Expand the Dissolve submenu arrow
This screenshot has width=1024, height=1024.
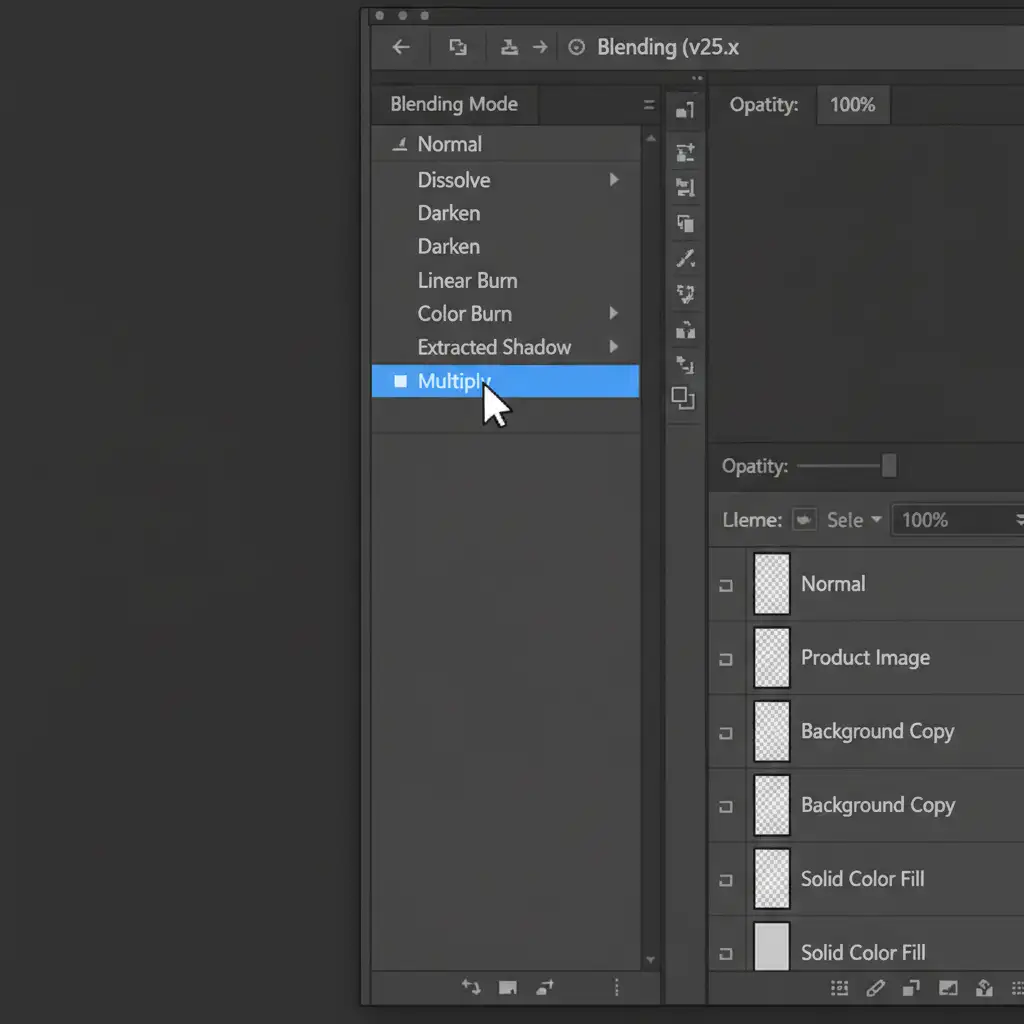tap(614, 180)
